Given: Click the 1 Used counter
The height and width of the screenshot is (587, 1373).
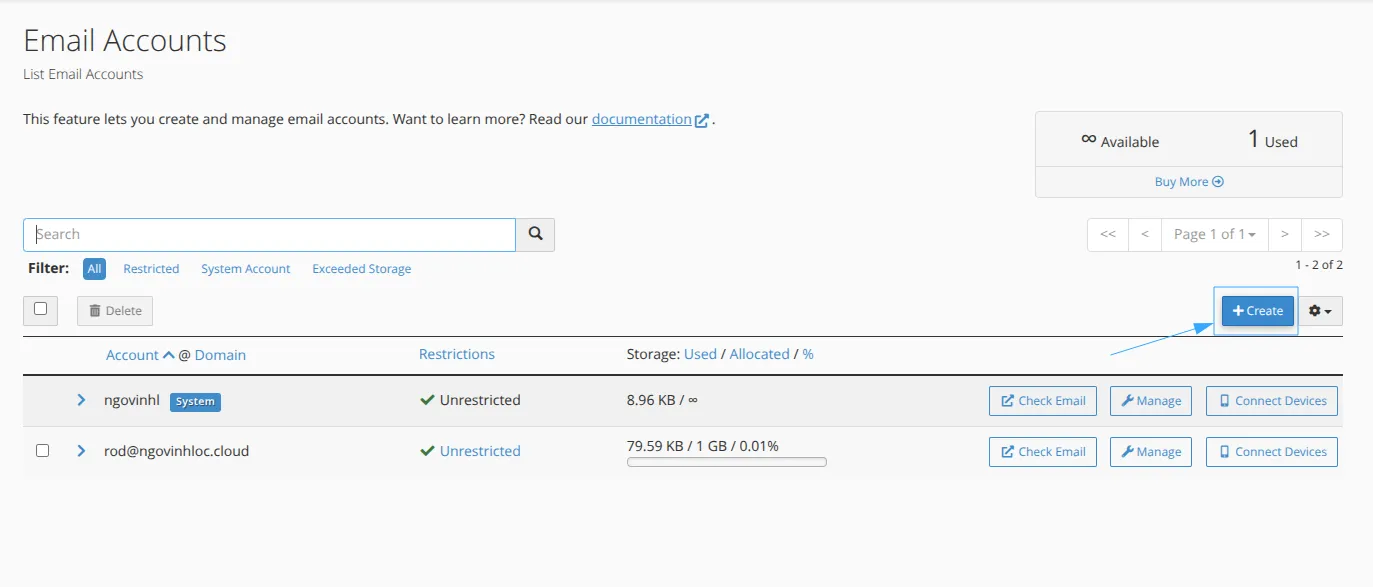Looking at the screenshot, I should 1272,140.
